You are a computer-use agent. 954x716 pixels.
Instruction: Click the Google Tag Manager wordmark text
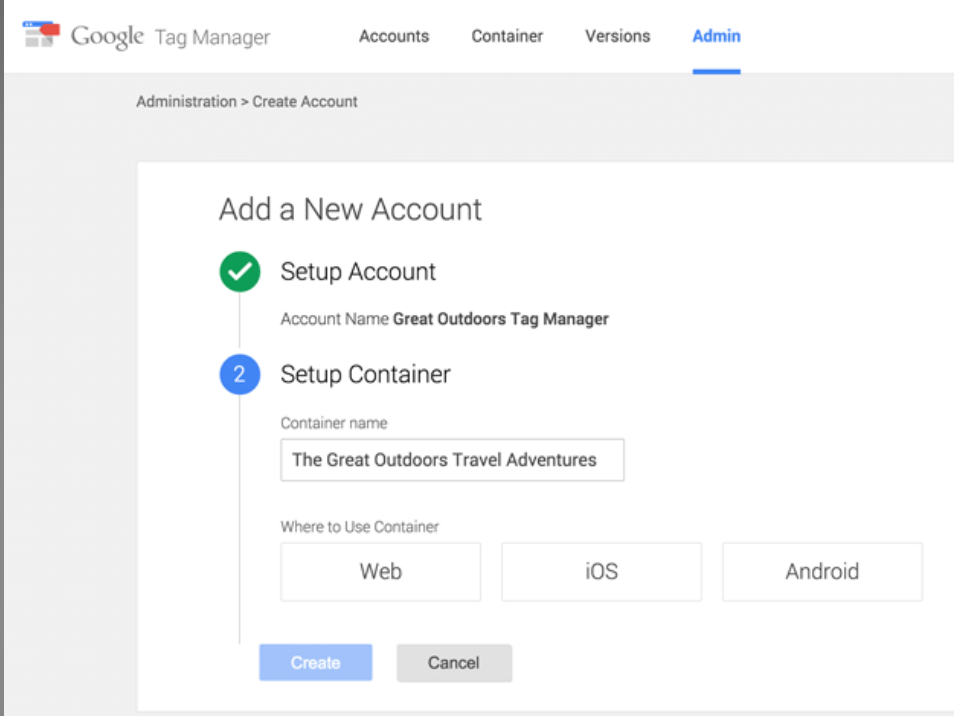coord(170,36)
